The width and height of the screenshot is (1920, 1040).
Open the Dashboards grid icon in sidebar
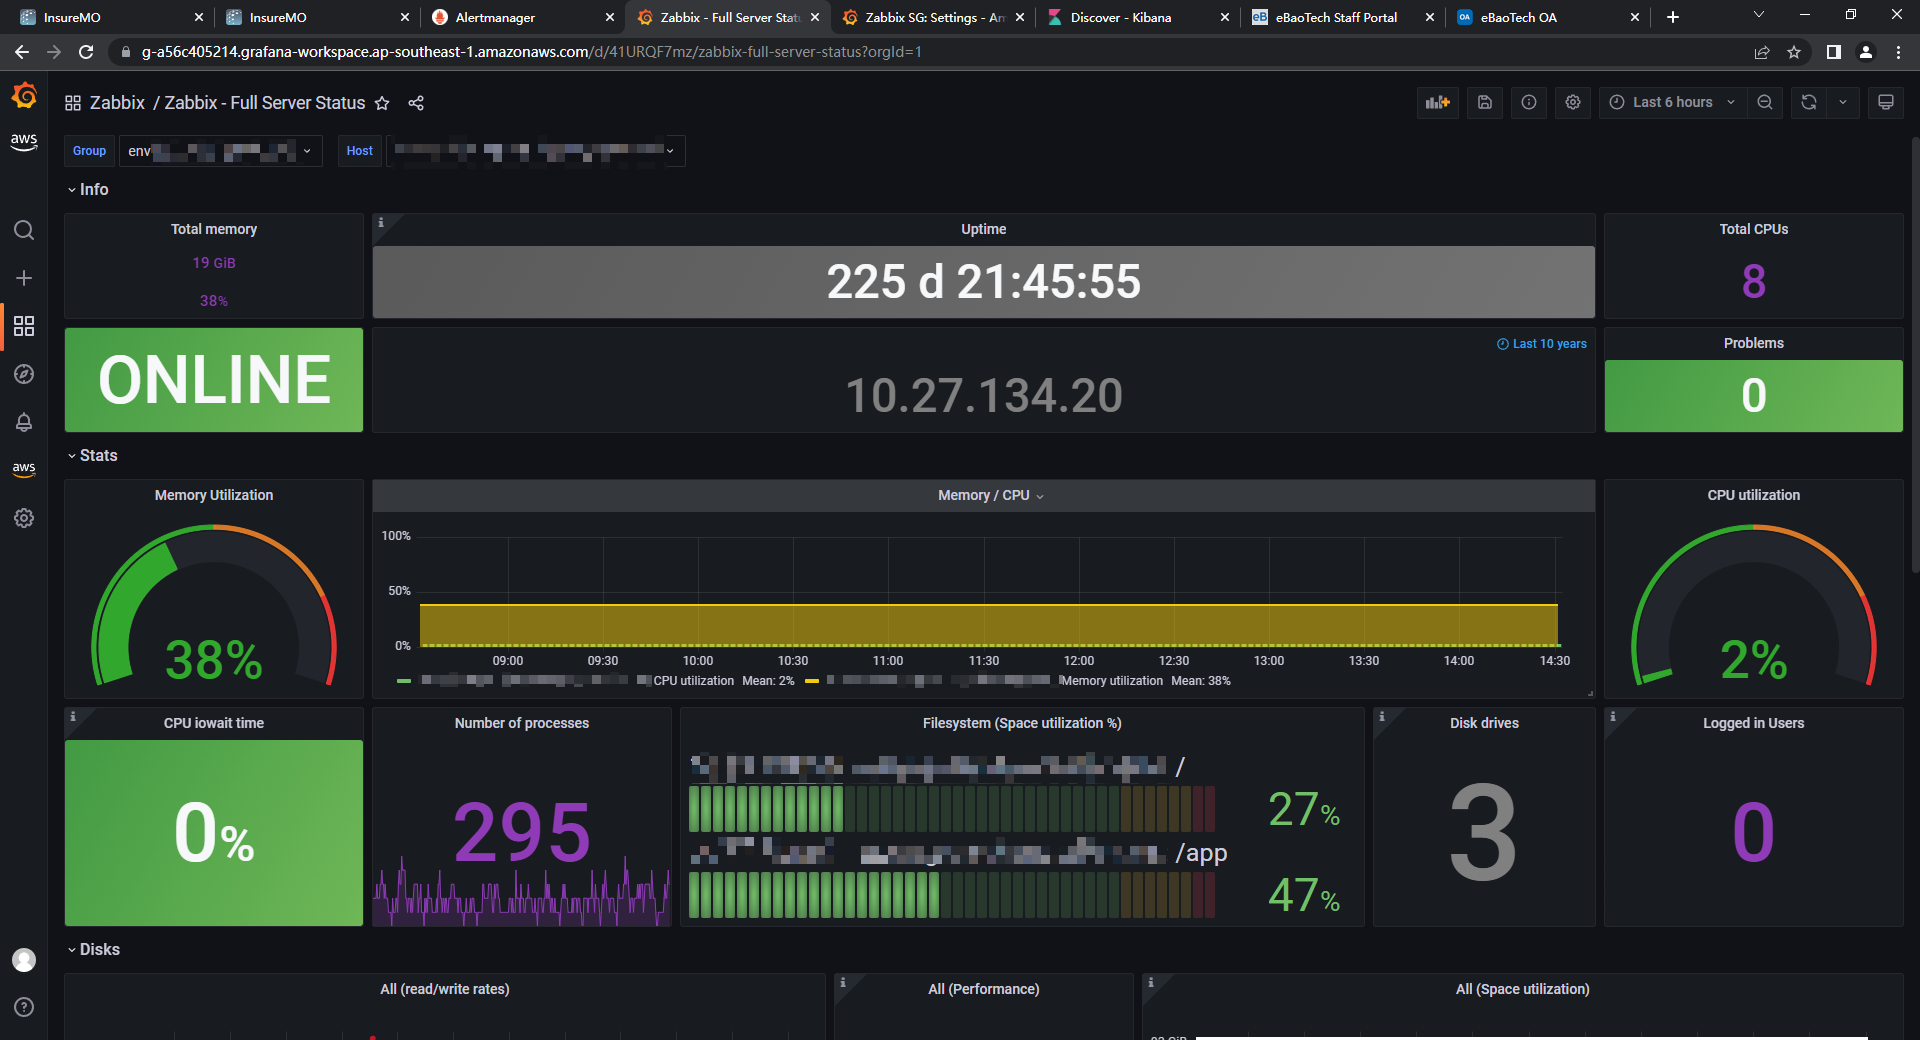point(24,326)
